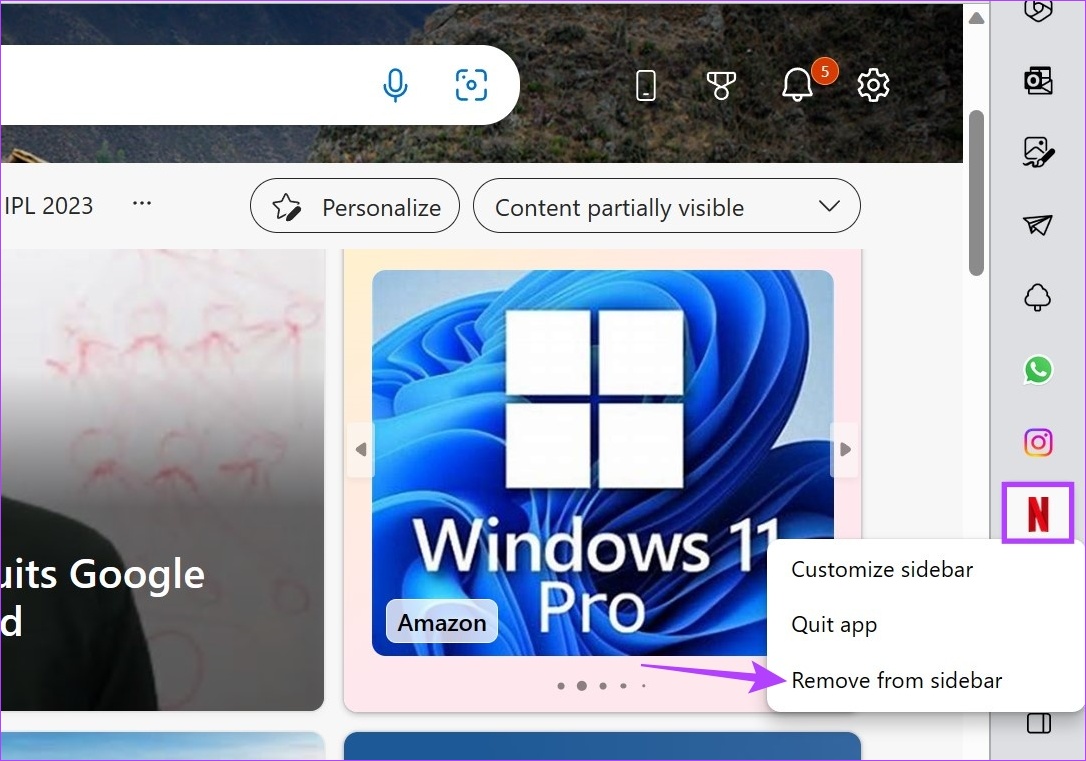Open more topics ellipsis menu
The width and height of the screenshot is (1086, 761).
point(142,204)
